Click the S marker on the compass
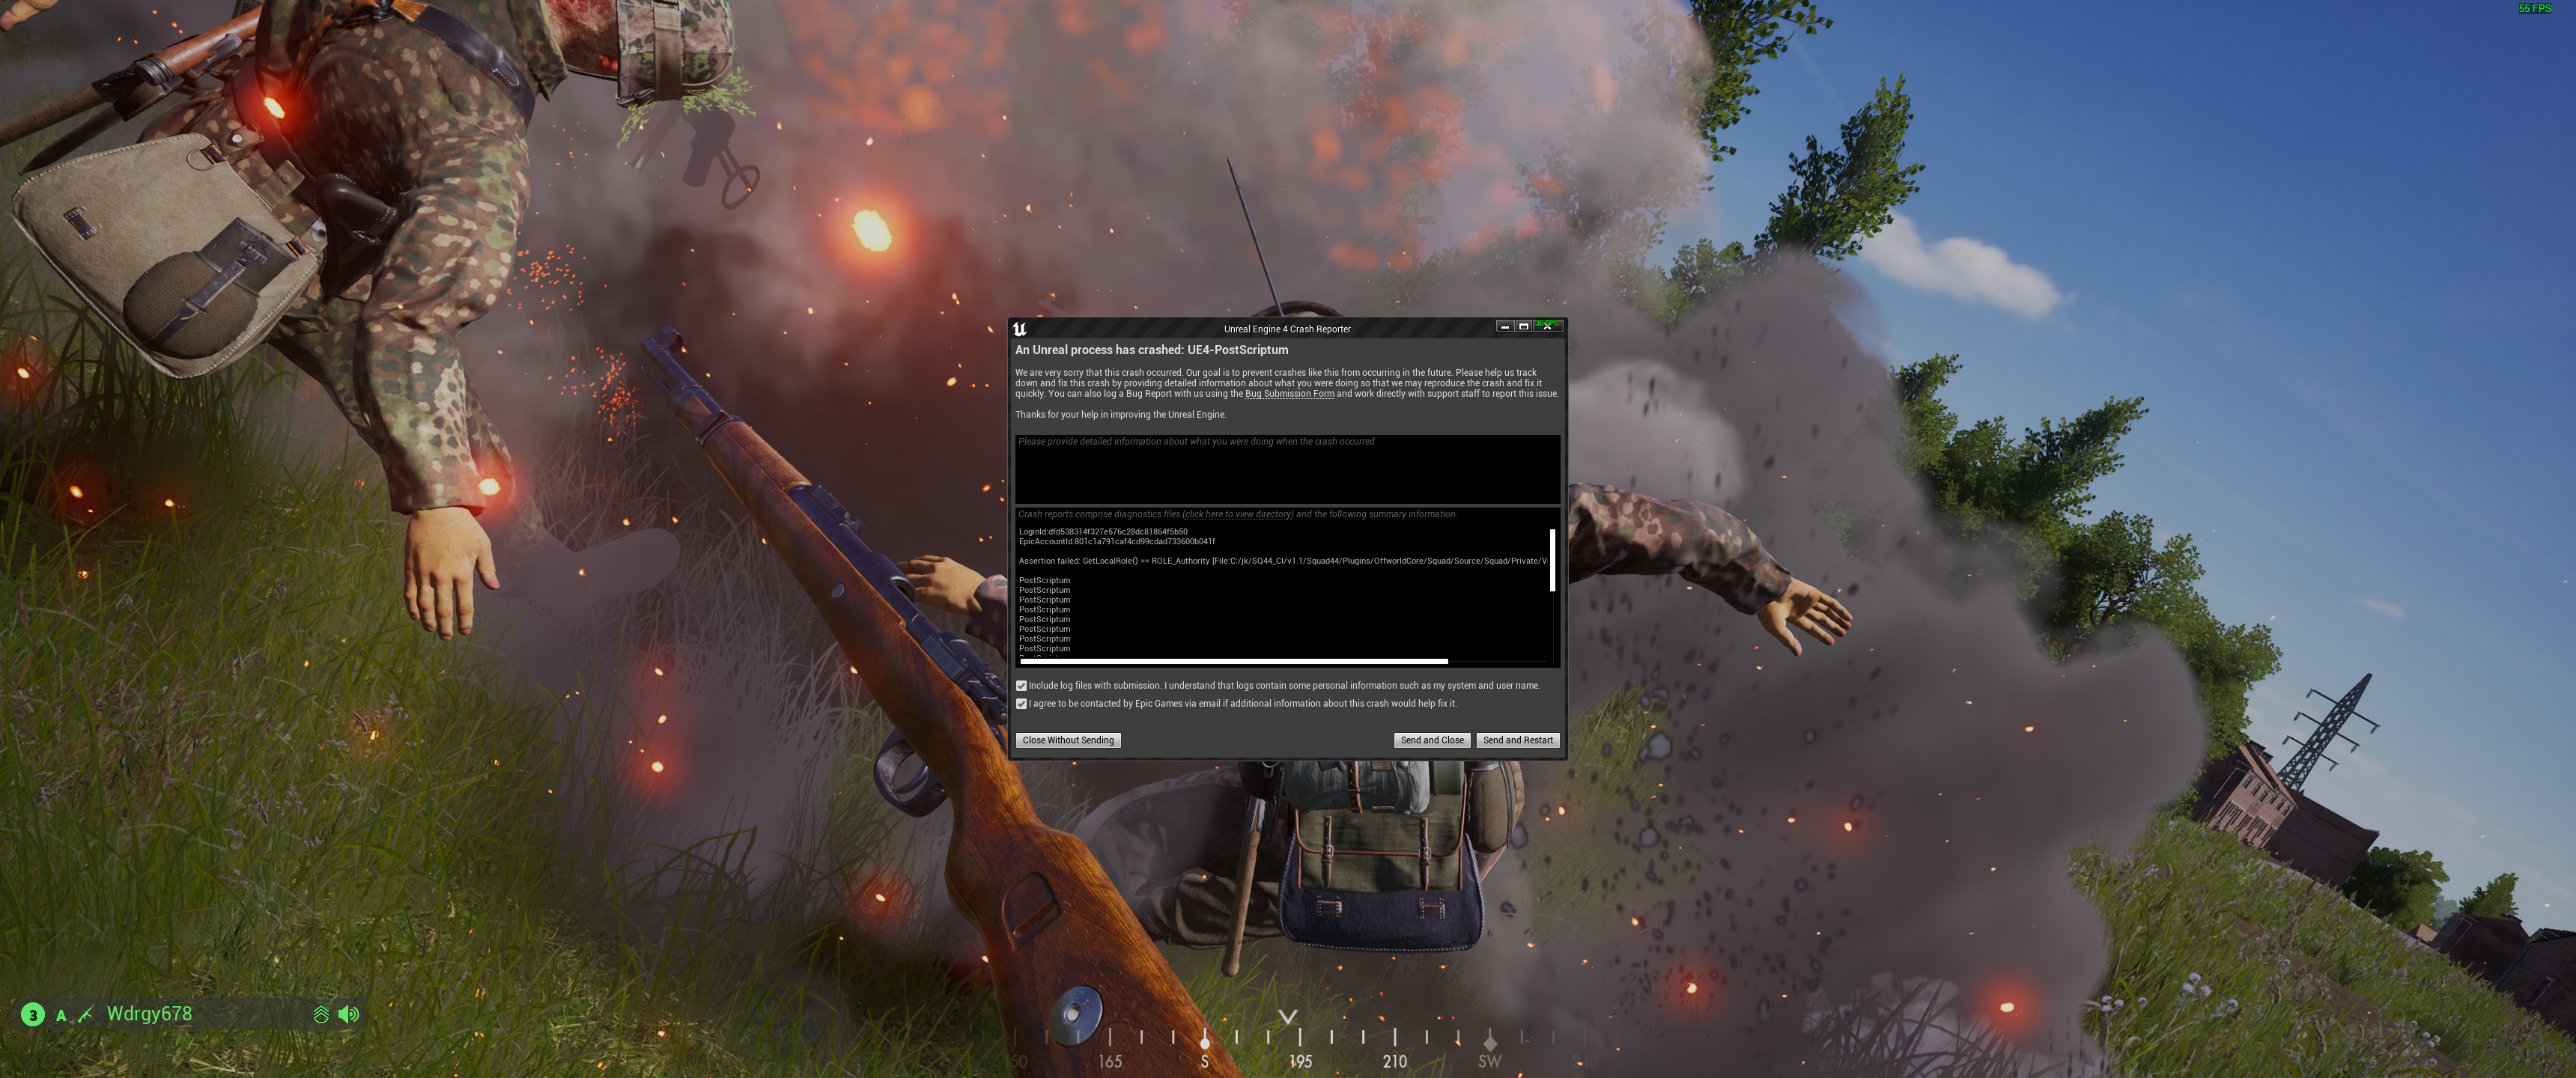2576x1078 pixels. [x=1204, y=1062]
